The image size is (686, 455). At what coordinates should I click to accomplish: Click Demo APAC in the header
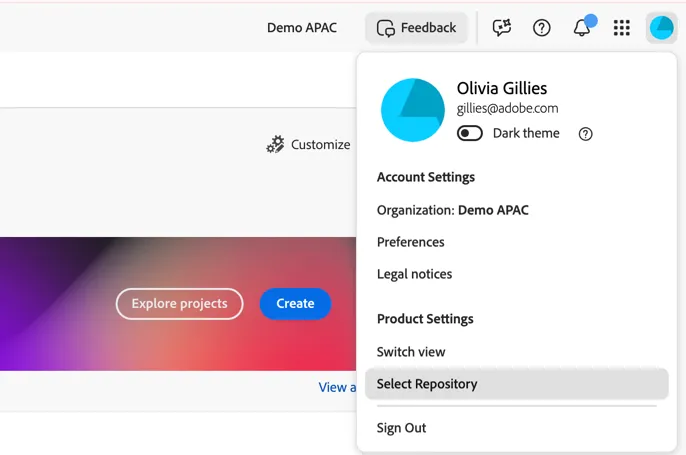click(302, 28)
